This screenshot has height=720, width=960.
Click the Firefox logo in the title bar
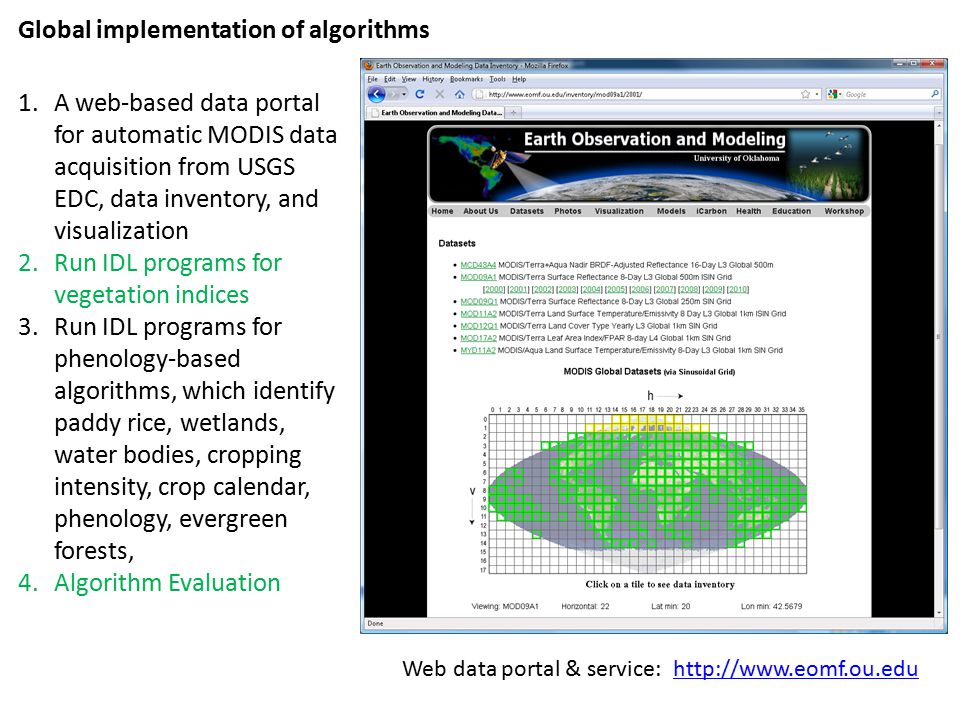369,65
